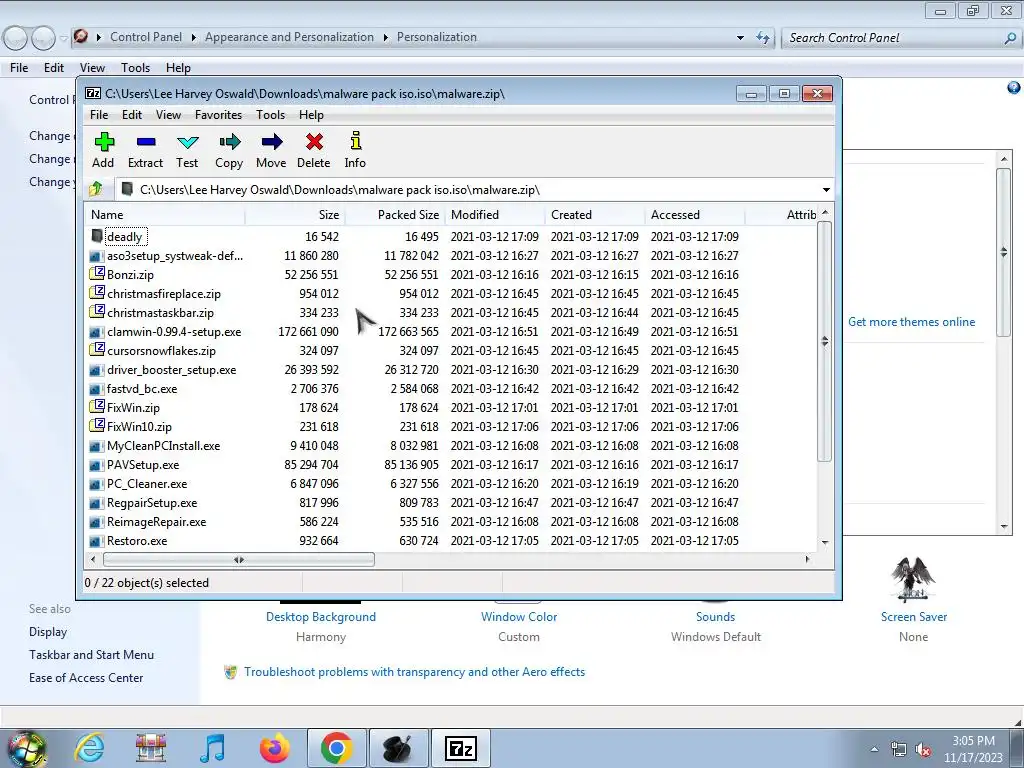Select the Restoro.exe file icon
Viewport: 1024px width, 768px height.
[x=97, y=541]
